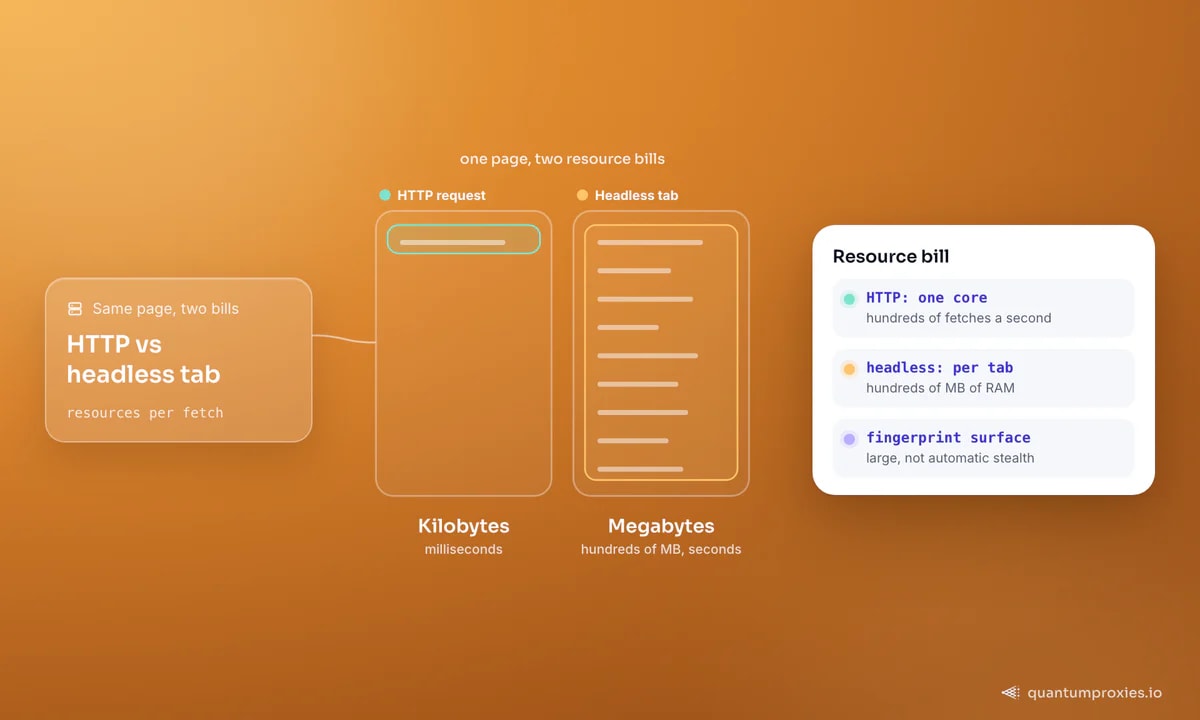This screenshot has height=720, width=1200.
Task: Click the server icon beside "Same page, two bills"
Action: (75, 309)
